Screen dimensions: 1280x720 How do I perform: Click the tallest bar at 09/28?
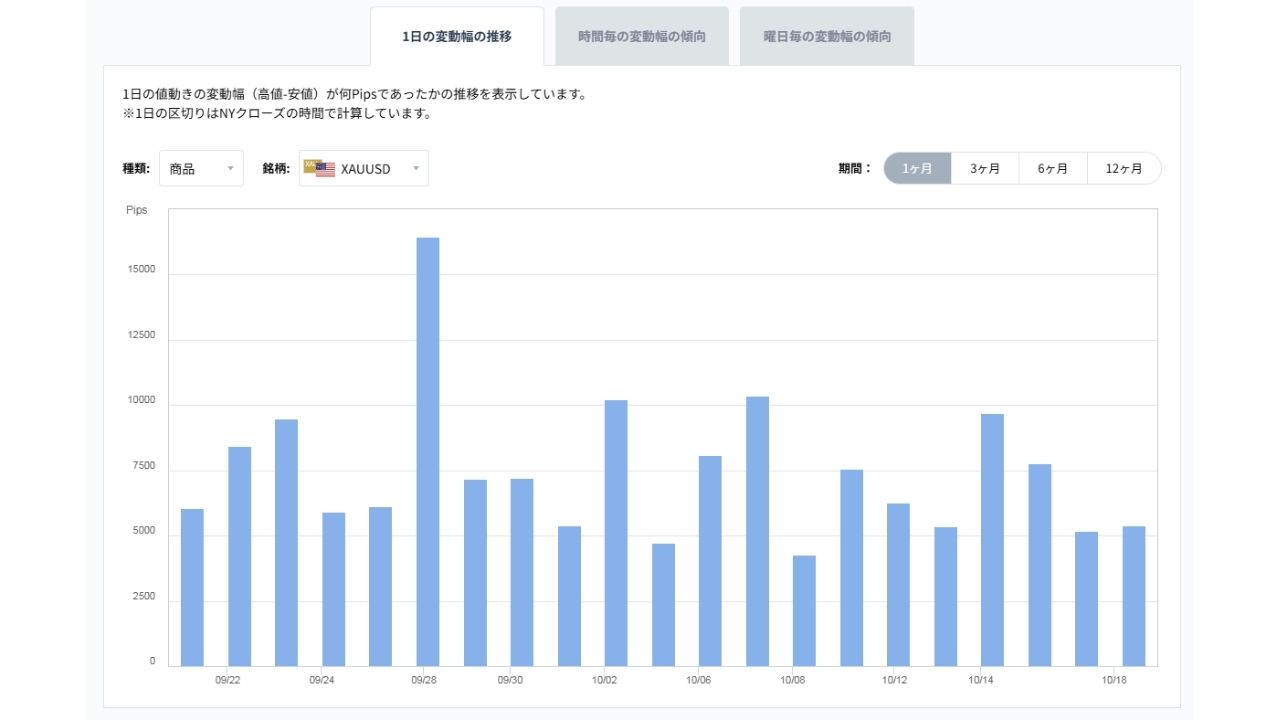(x=428, y=452)
